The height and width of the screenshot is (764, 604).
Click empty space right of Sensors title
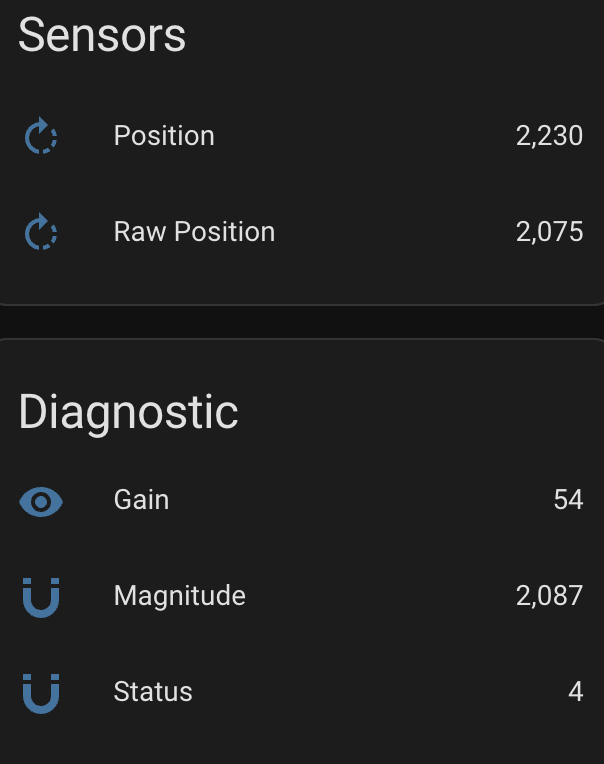(x=400, y=36)
